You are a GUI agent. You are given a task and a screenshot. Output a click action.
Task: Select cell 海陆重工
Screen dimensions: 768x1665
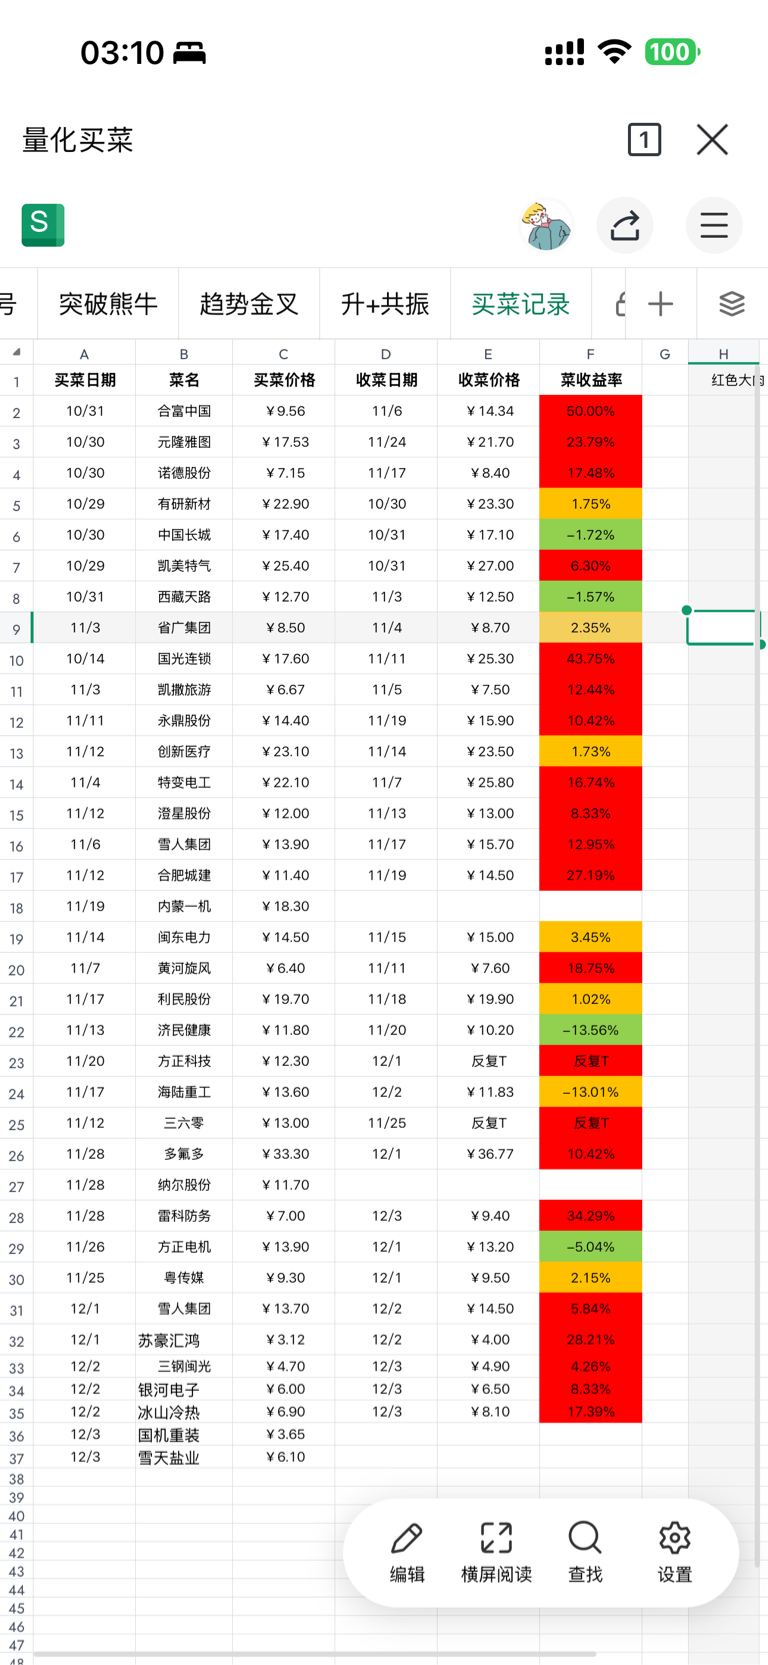pos(184,1092)
